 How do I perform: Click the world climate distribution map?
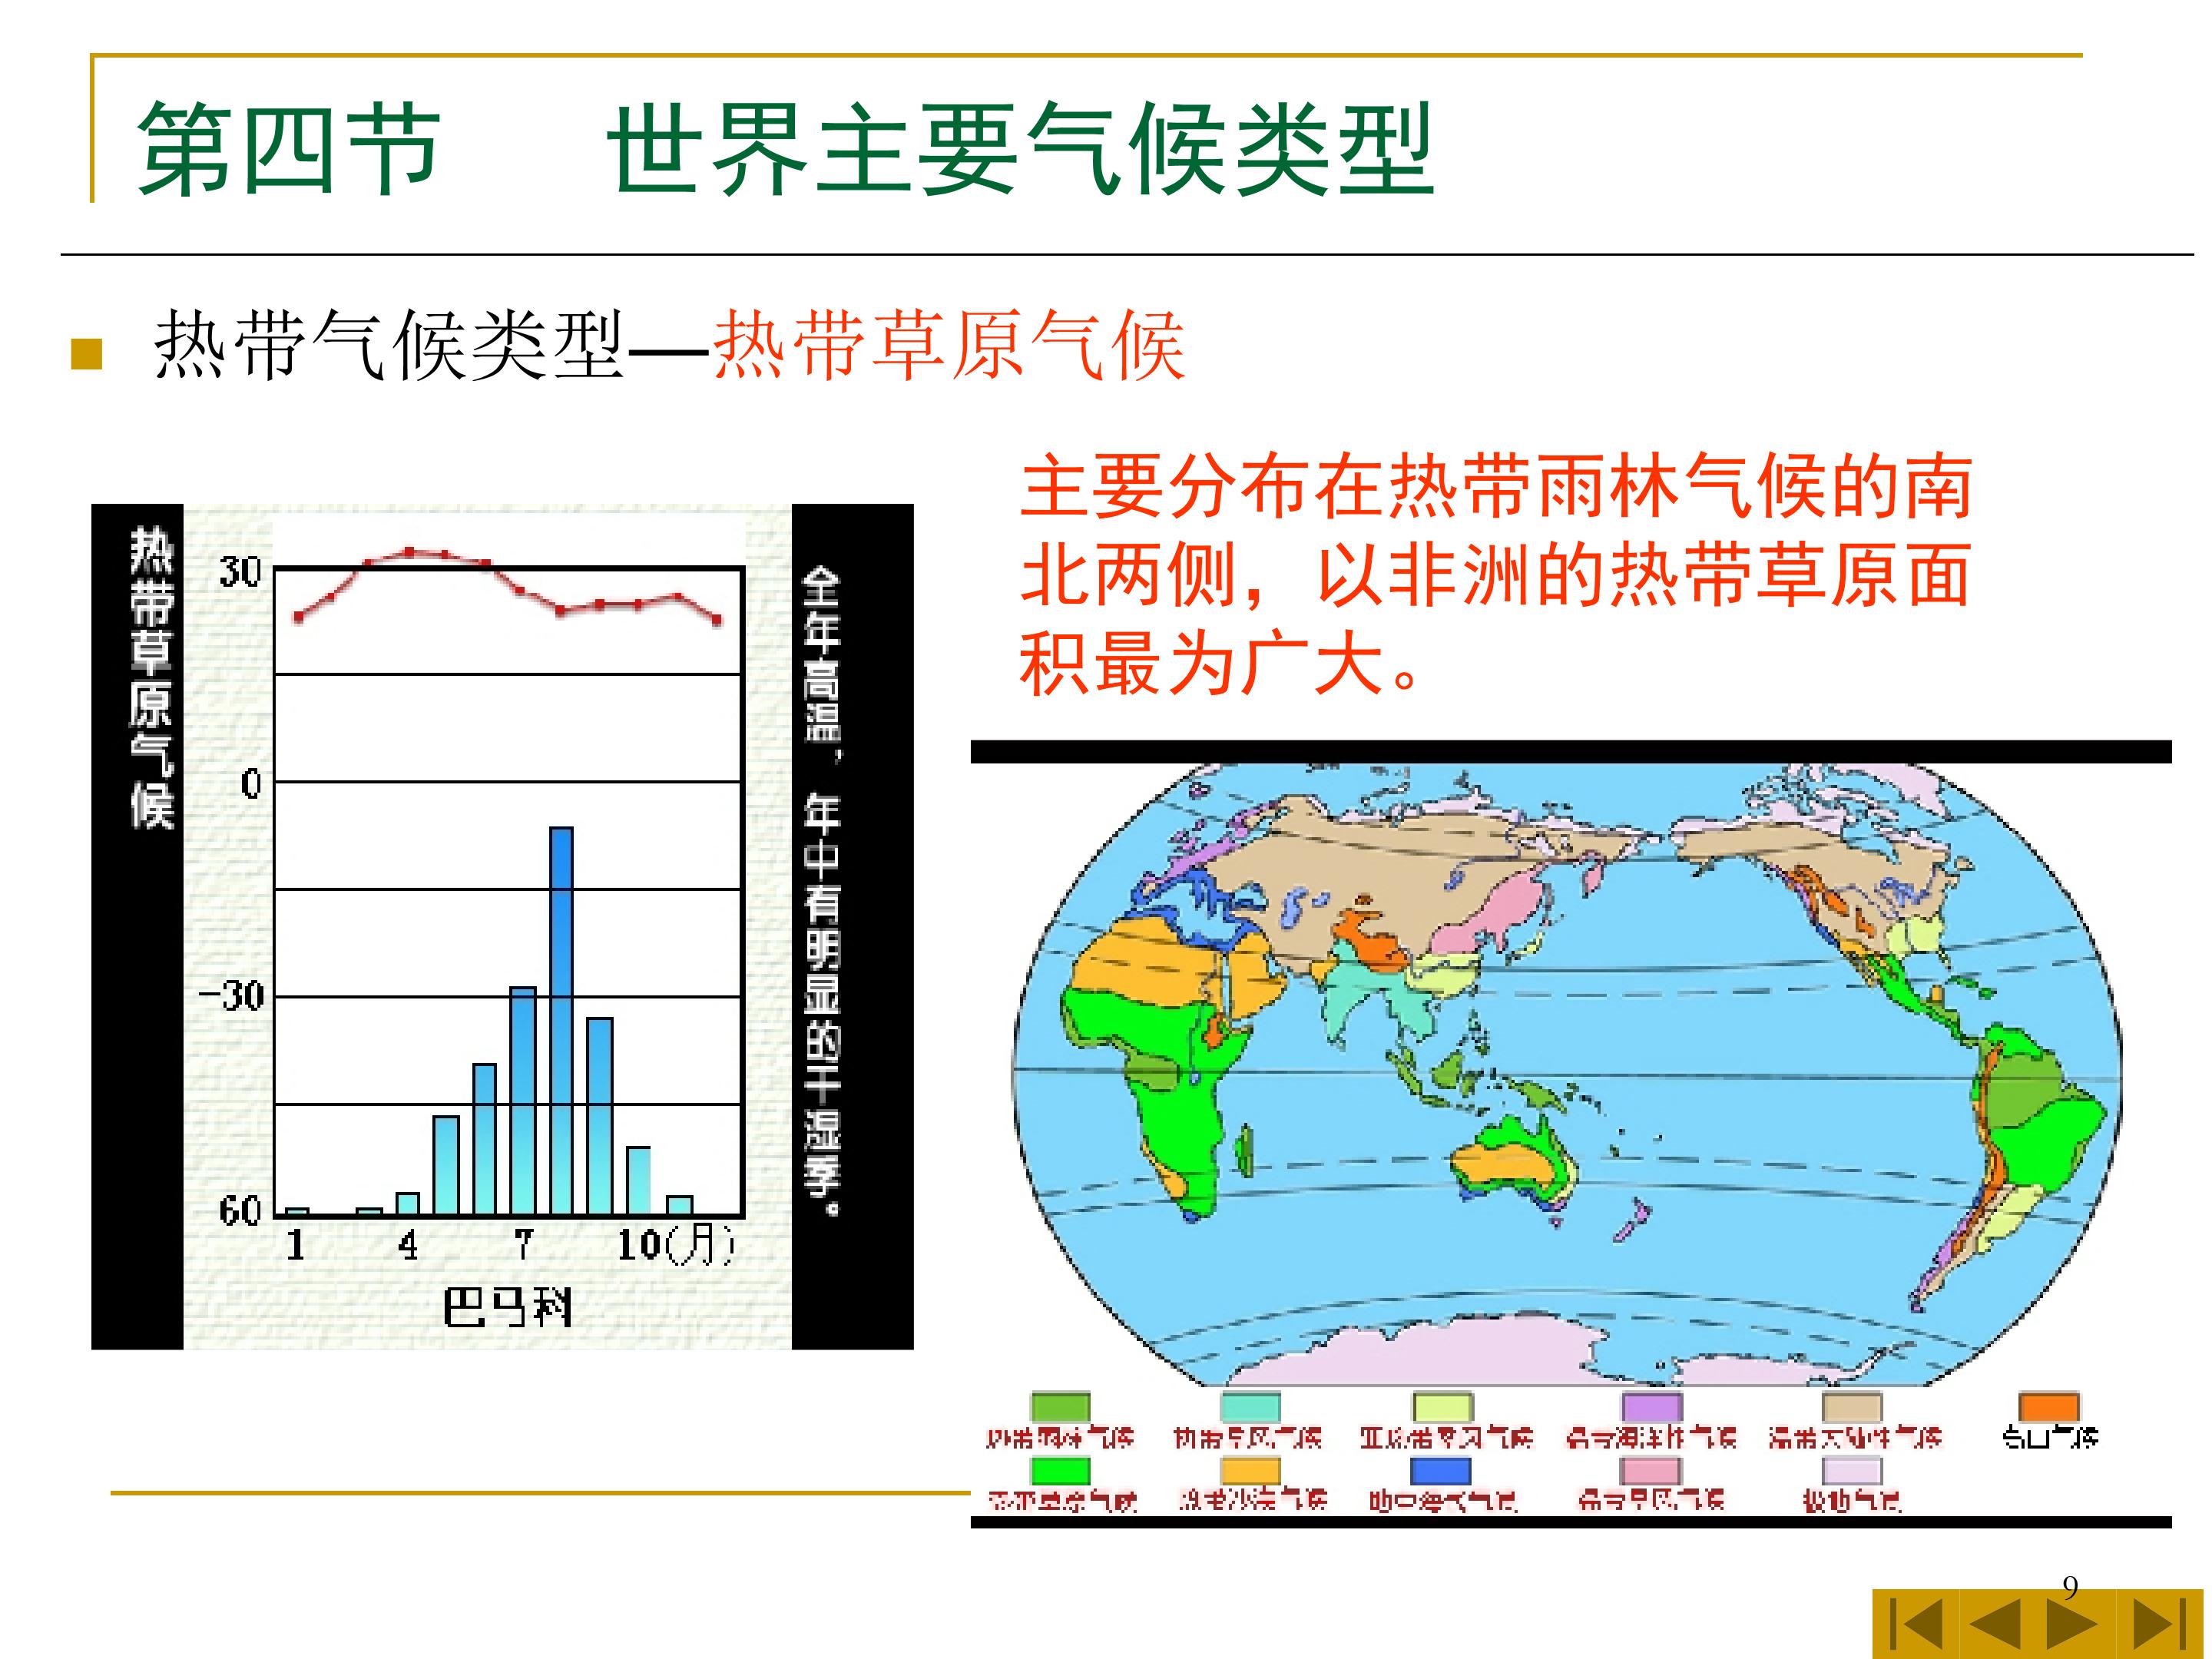click(x=1568, y=1075)
